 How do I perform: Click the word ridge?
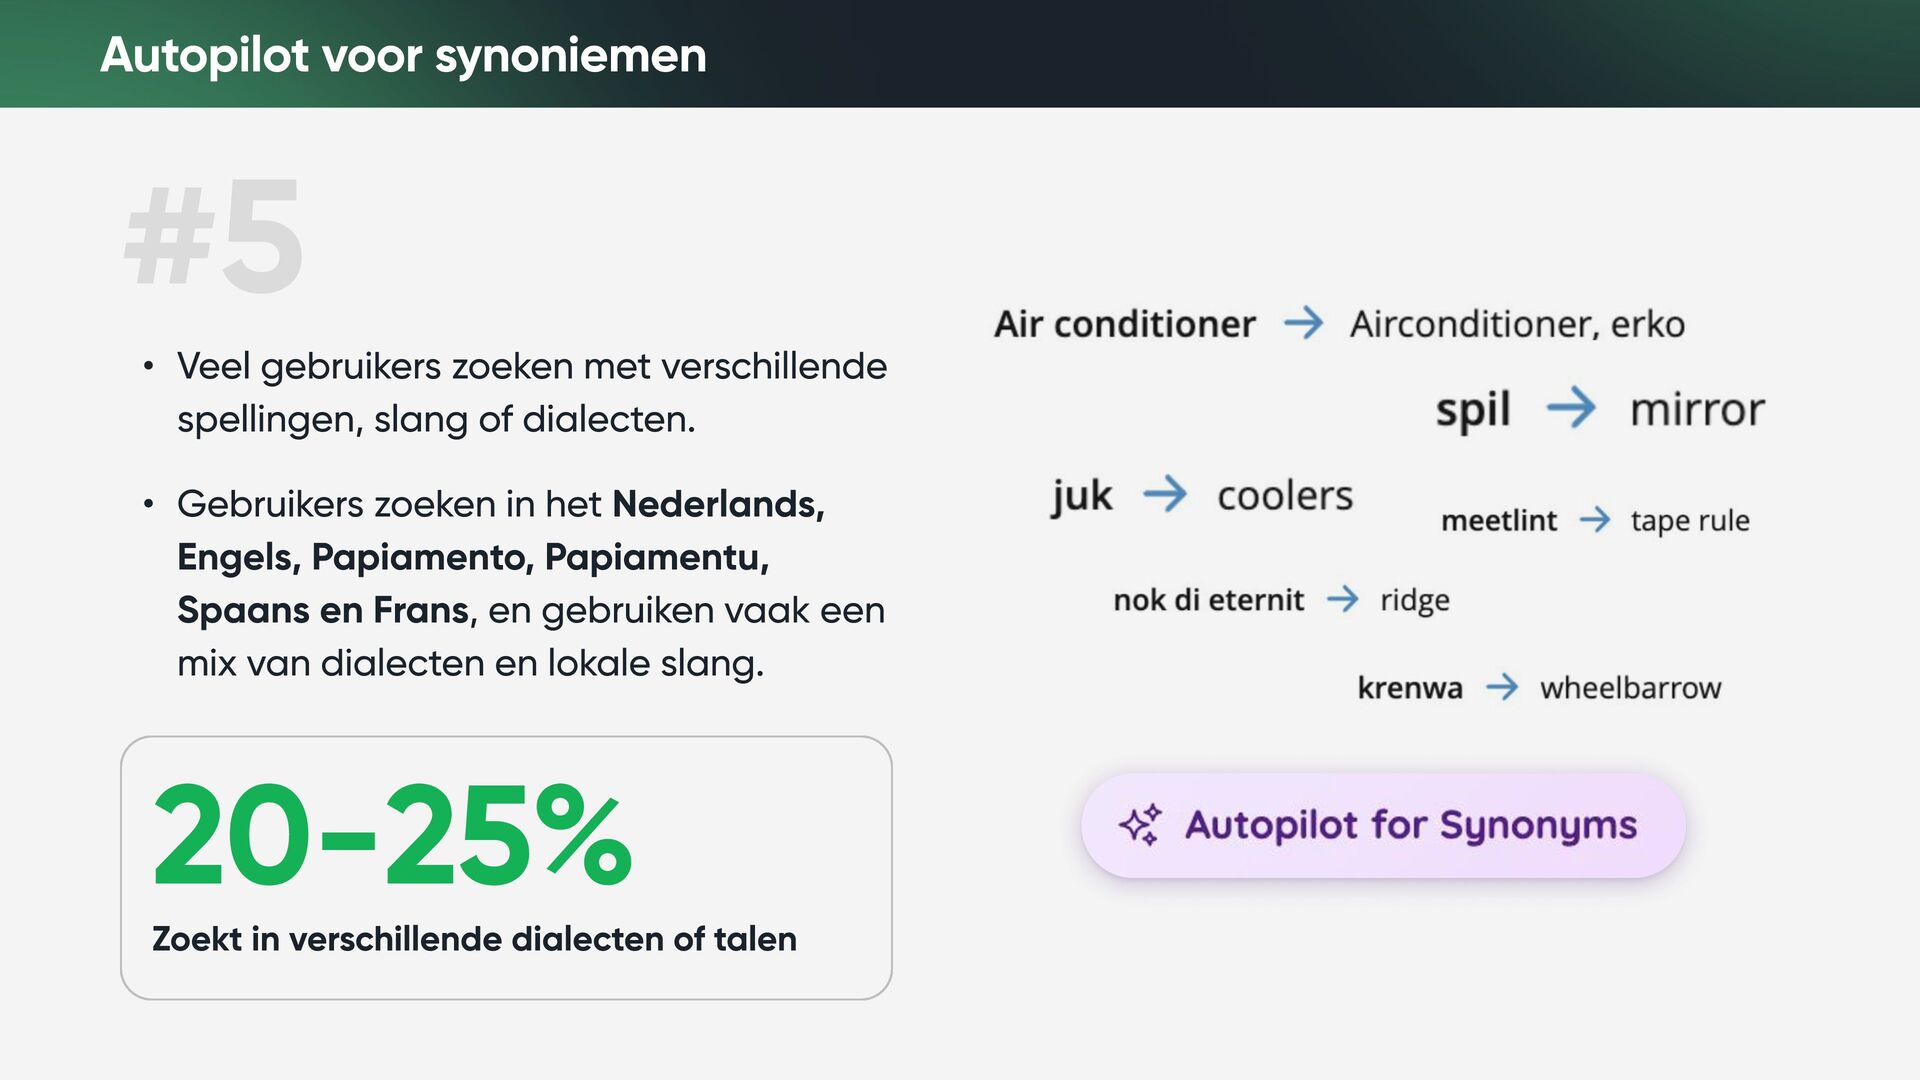[x=1415, y=600]
